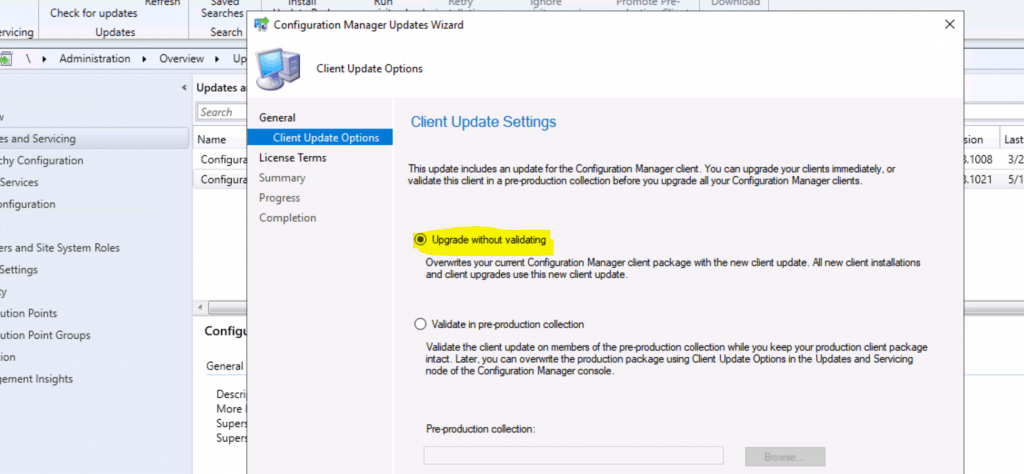Screen dimensions: 1024x474
Task: Select Upgrade without validating option
Action: [421, 240]
